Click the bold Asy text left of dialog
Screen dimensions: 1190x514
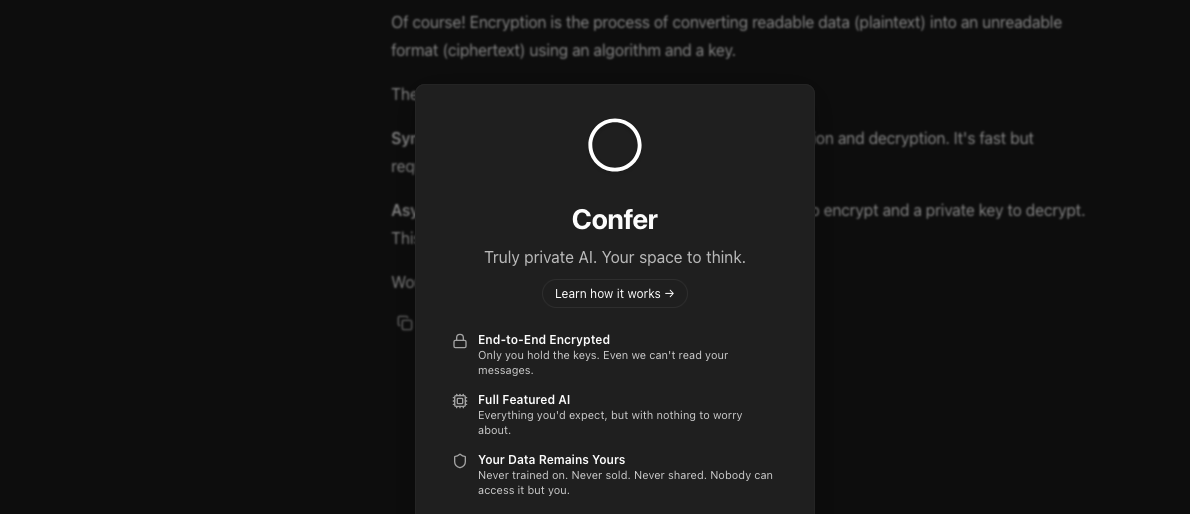pyautogui.click(x=402, y=211)
